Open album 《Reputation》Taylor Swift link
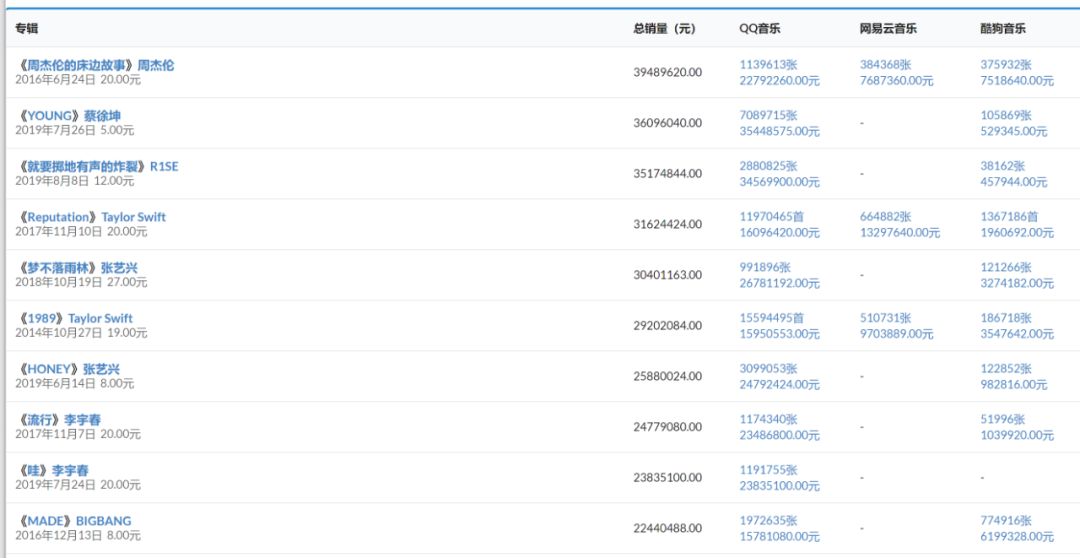This screenshot has width=1080, height=558. (x=91, y=217)
